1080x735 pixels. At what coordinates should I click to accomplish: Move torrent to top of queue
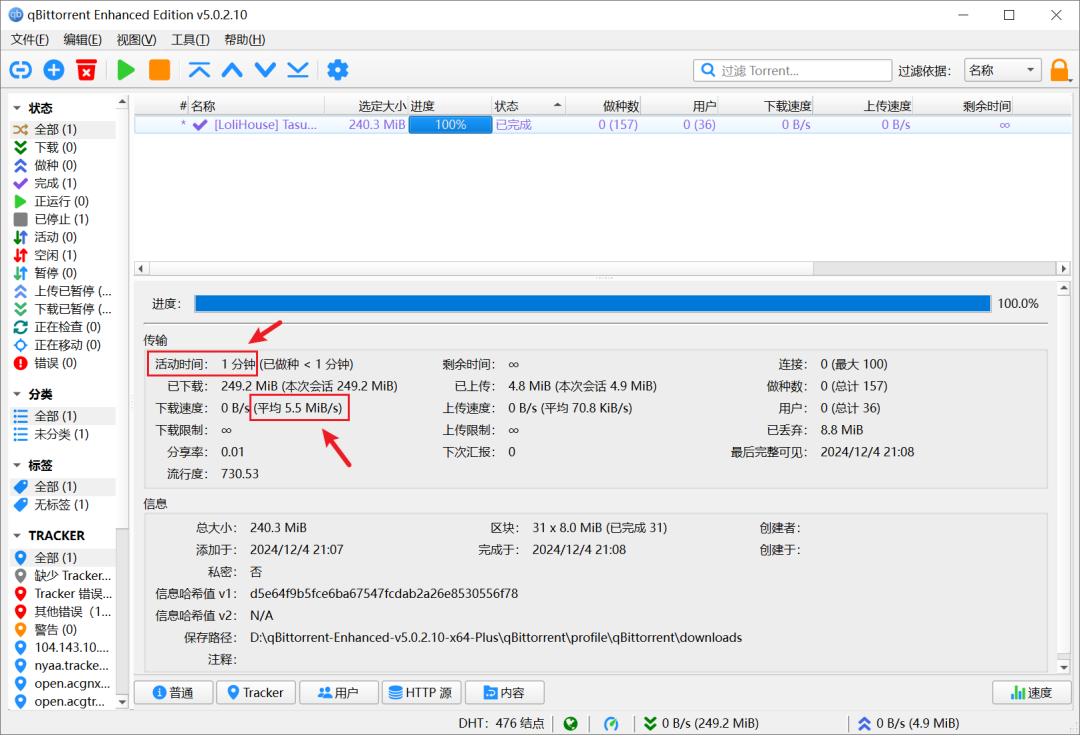[199, 70]
